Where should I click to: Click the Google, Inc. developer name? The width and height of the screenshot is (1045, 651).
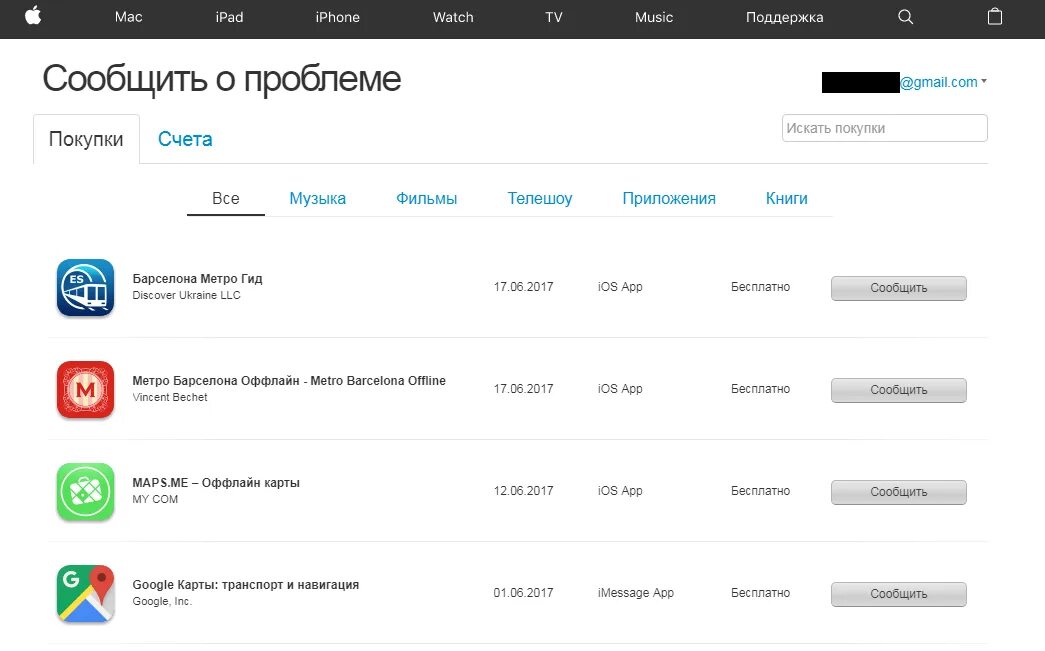click(162, 601)
